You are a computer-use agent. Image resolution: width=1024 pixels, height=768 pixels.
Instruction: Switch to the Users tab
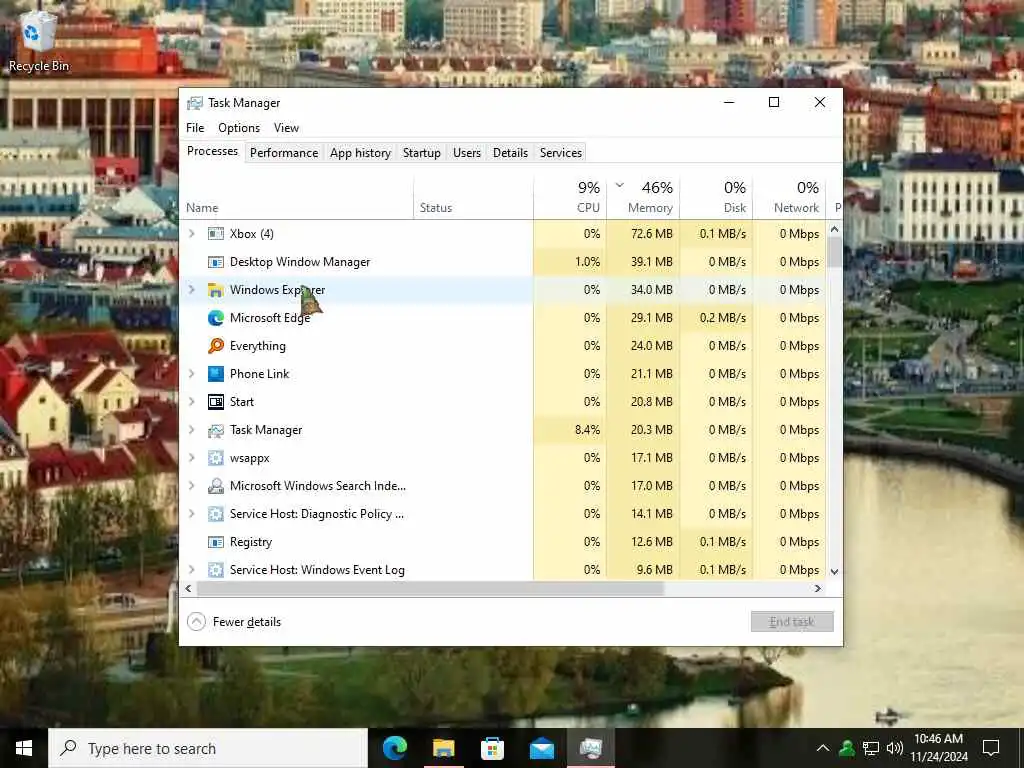pyautogui.click(x=467, y=153)
